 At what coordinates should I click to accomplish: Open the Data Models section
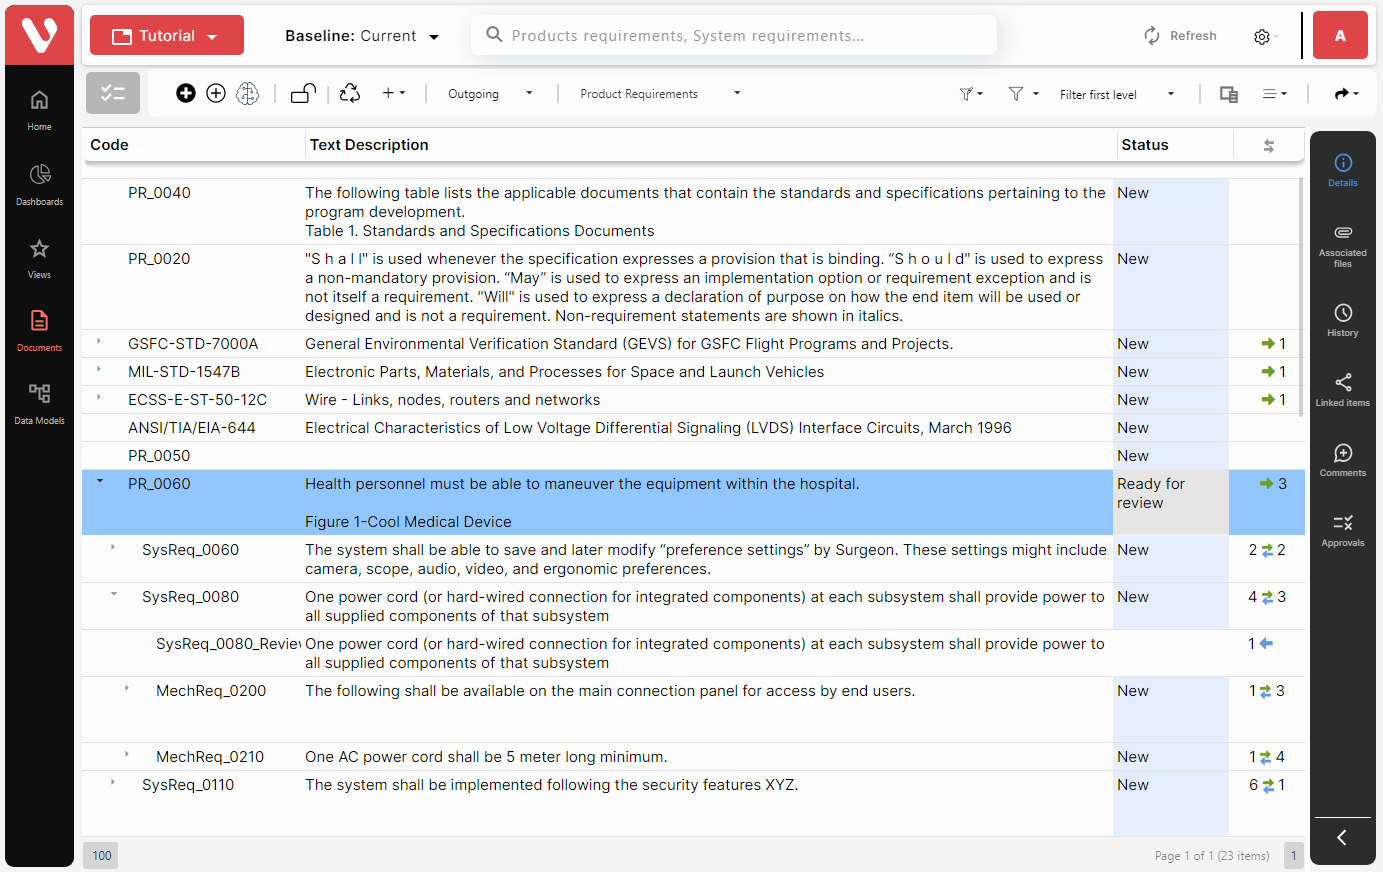(39, 402)
